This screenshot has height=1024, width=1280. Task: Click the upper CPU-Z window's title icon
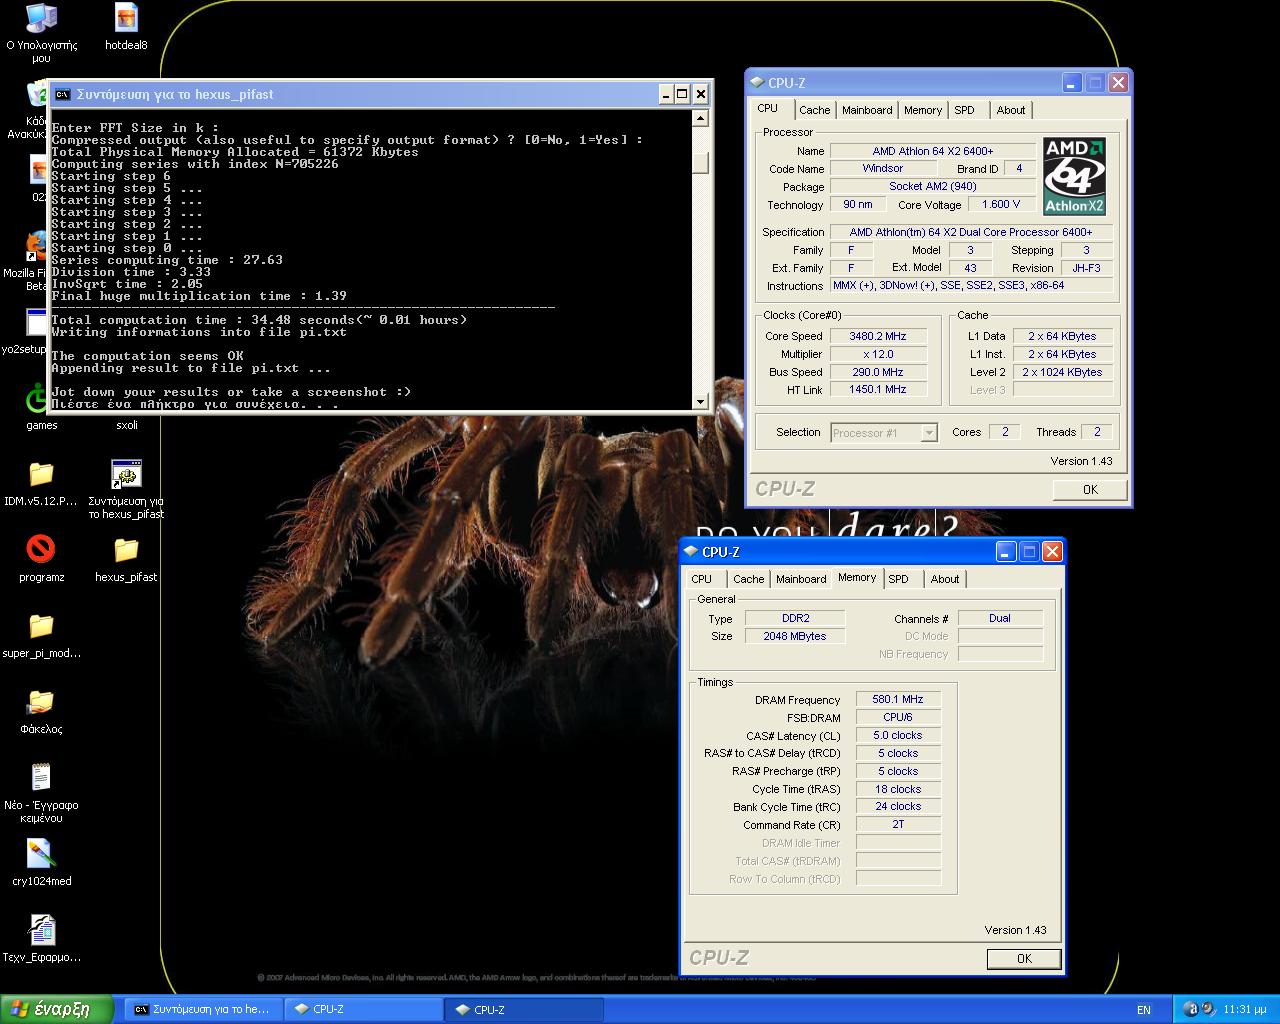(757, 83)
